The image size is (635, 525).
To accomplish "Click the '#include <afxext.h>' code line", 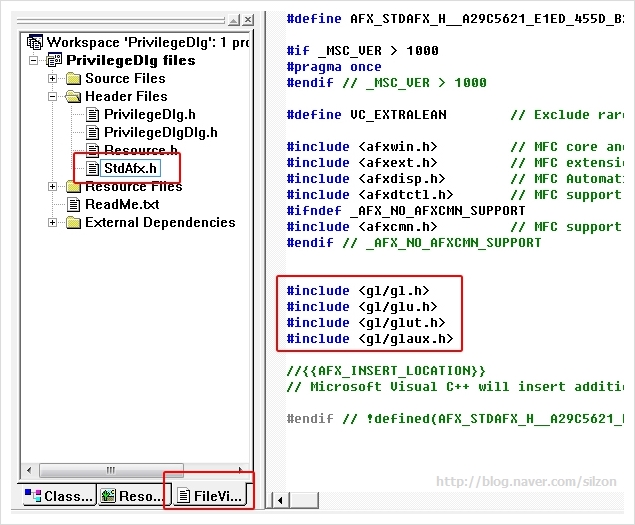I will coord(362,163).
